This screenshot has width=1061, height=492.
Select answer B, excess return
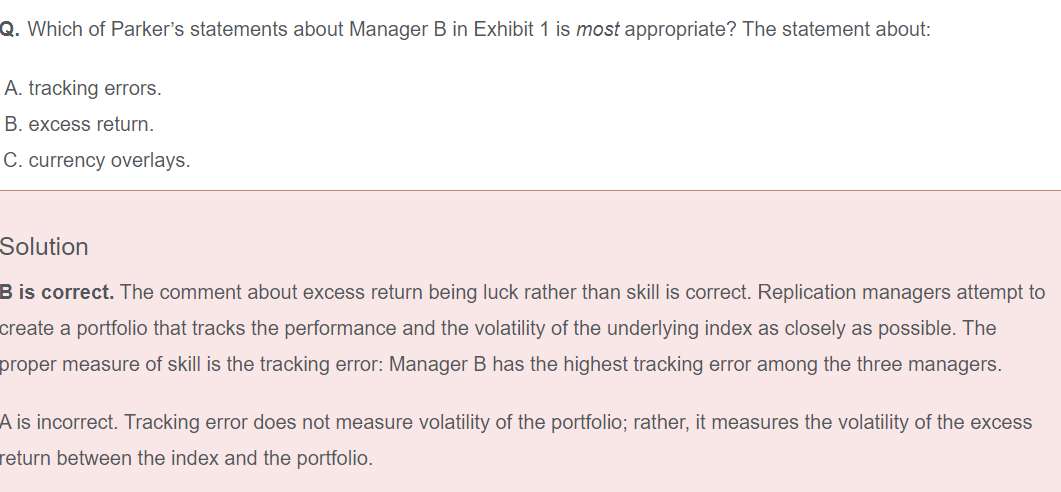click(x=80, y=124)
